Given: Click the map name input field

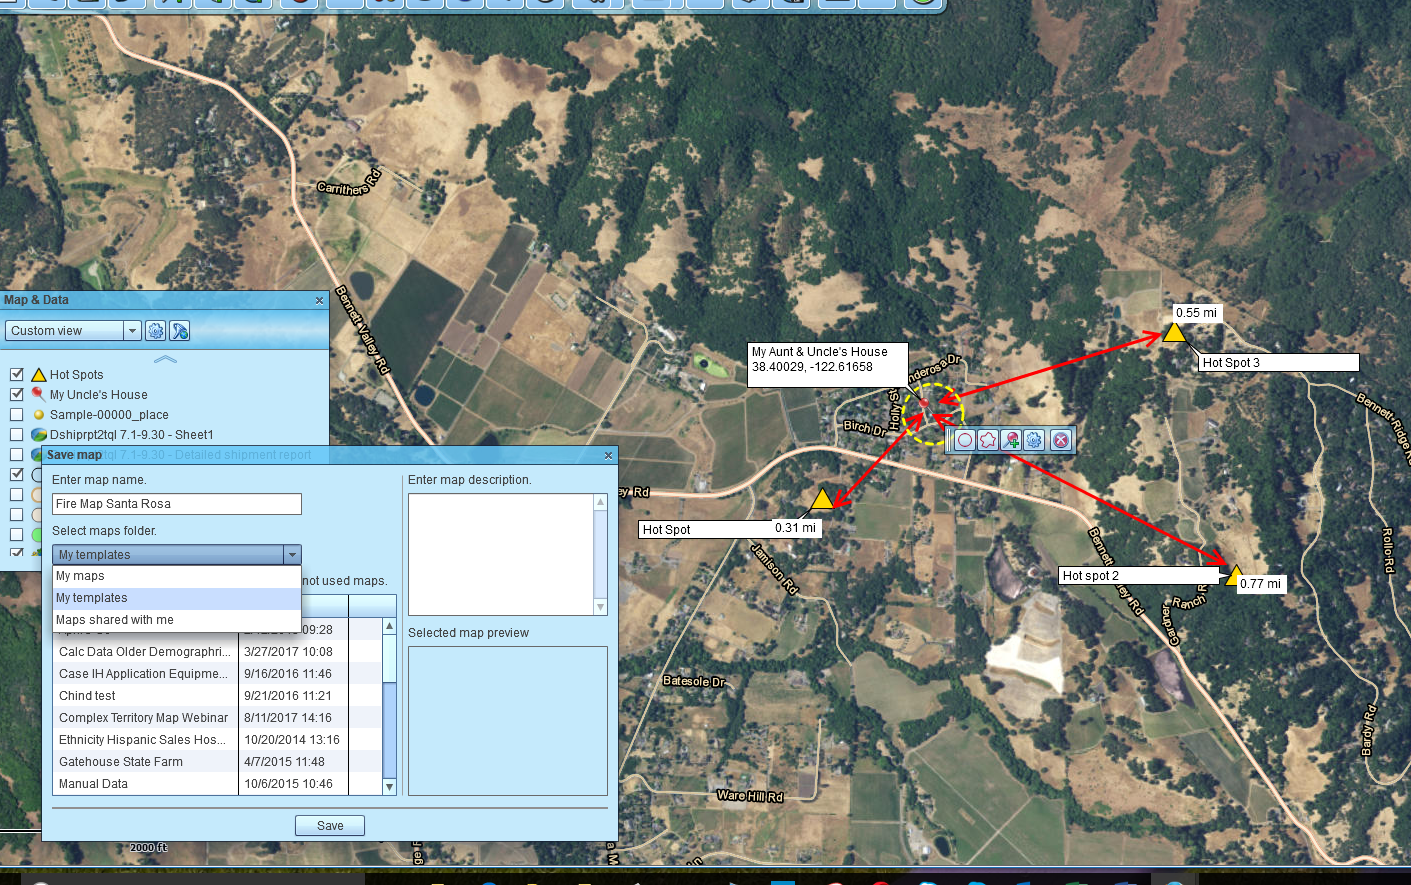Looking at the screenshot, I should (177, 504).
